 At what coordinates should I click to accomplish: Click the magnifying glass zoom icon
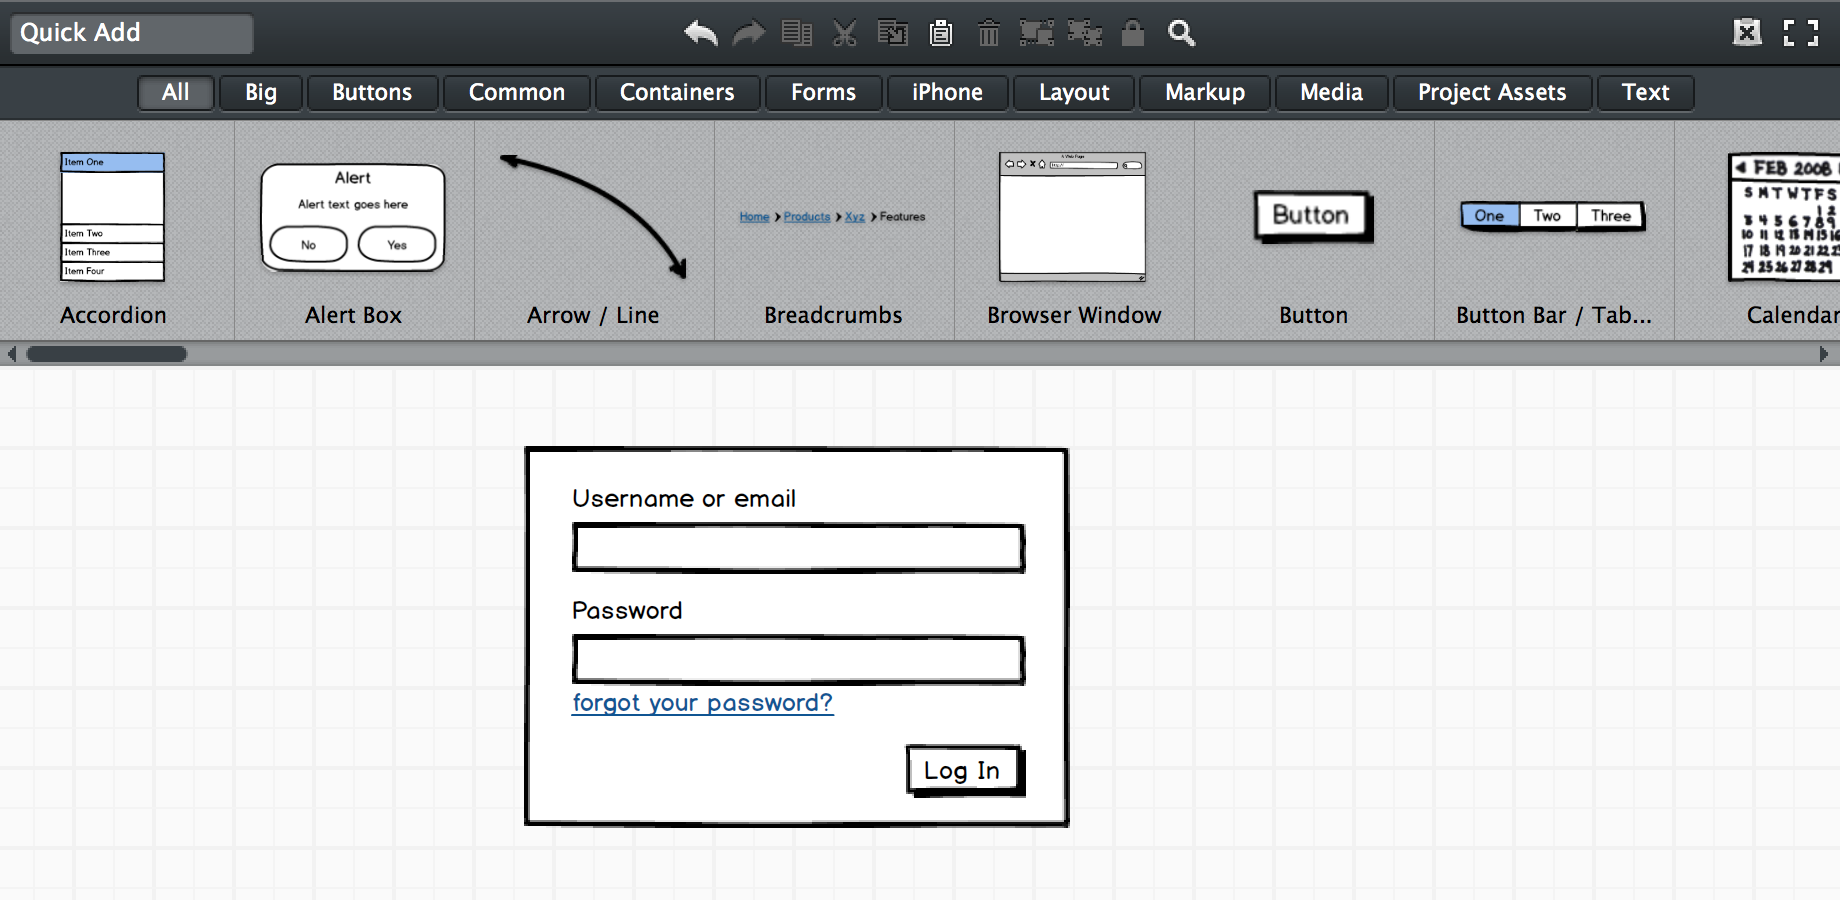1181,33
